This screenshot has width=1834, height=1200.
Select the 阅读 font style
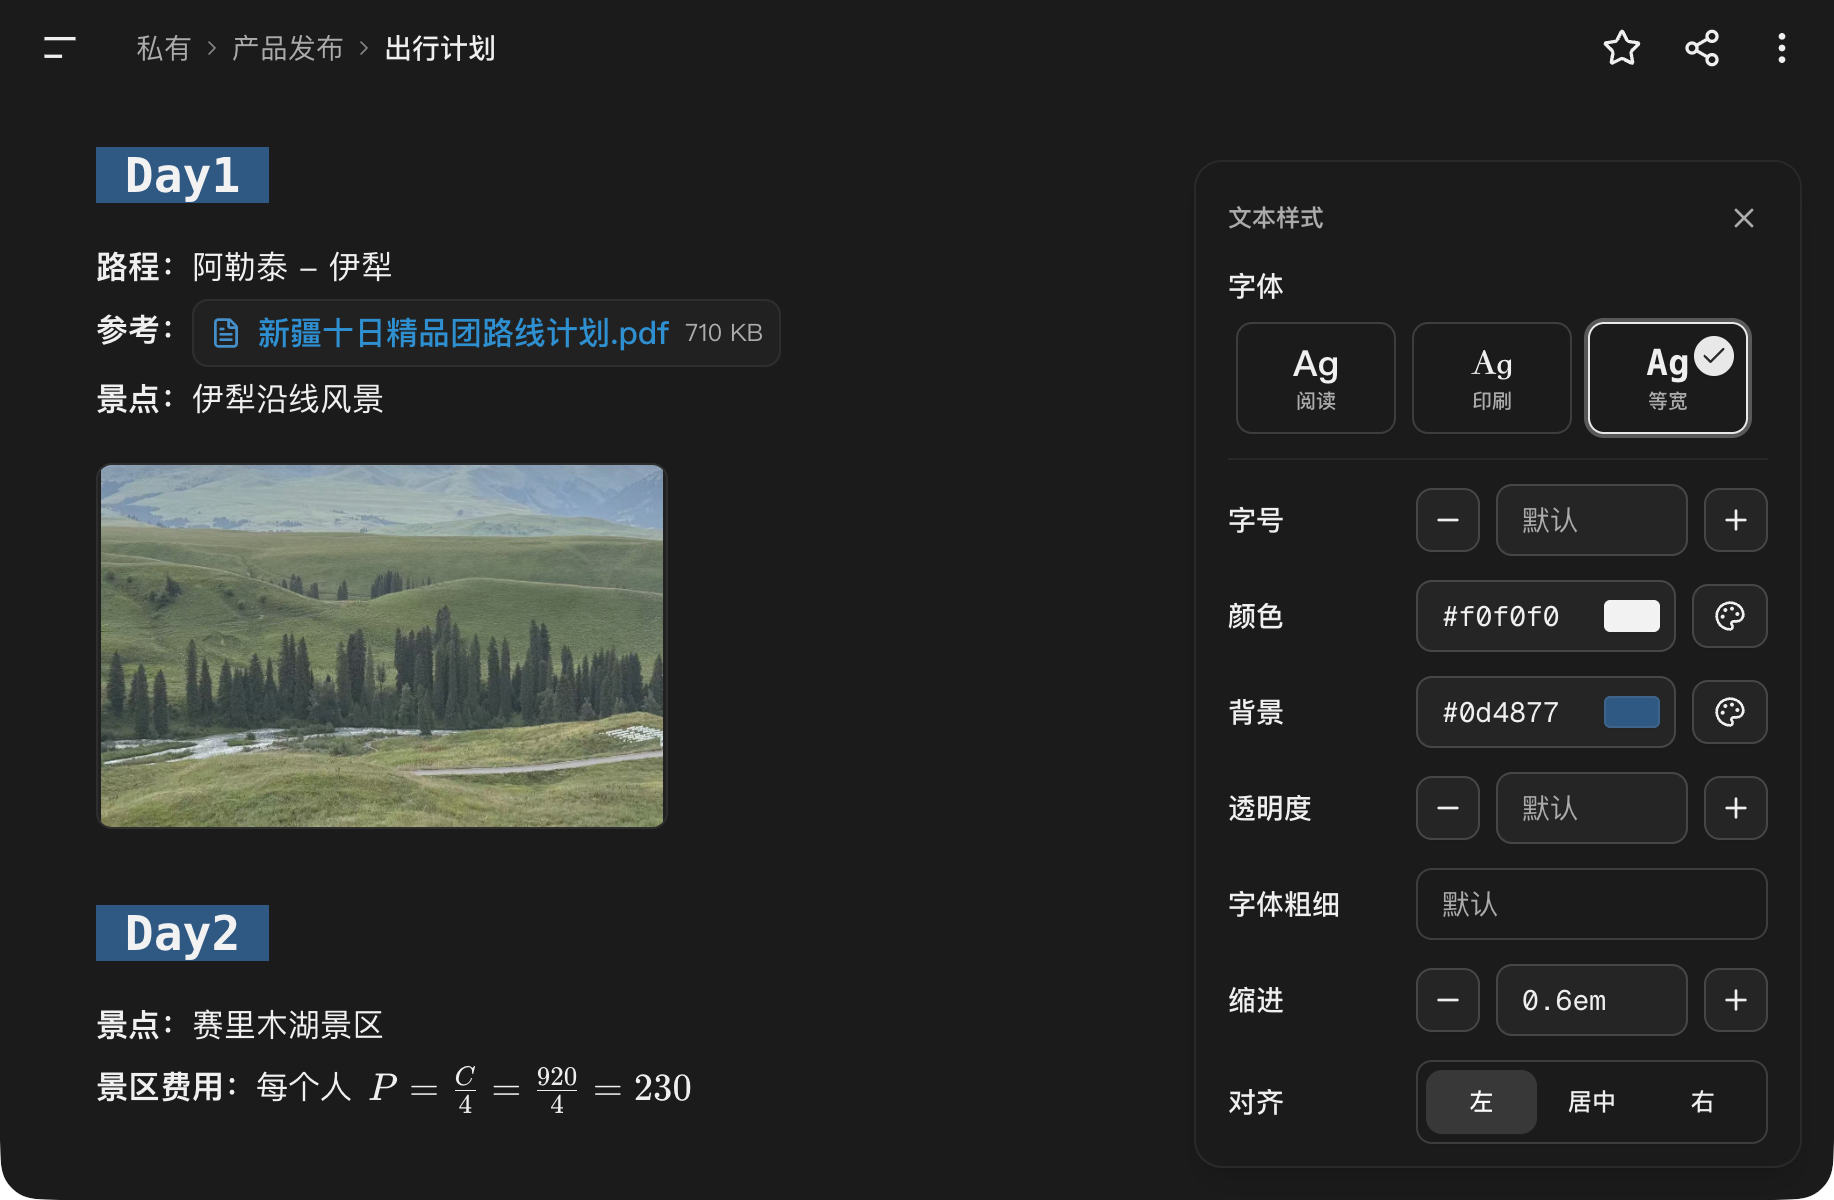[1316, 378]
